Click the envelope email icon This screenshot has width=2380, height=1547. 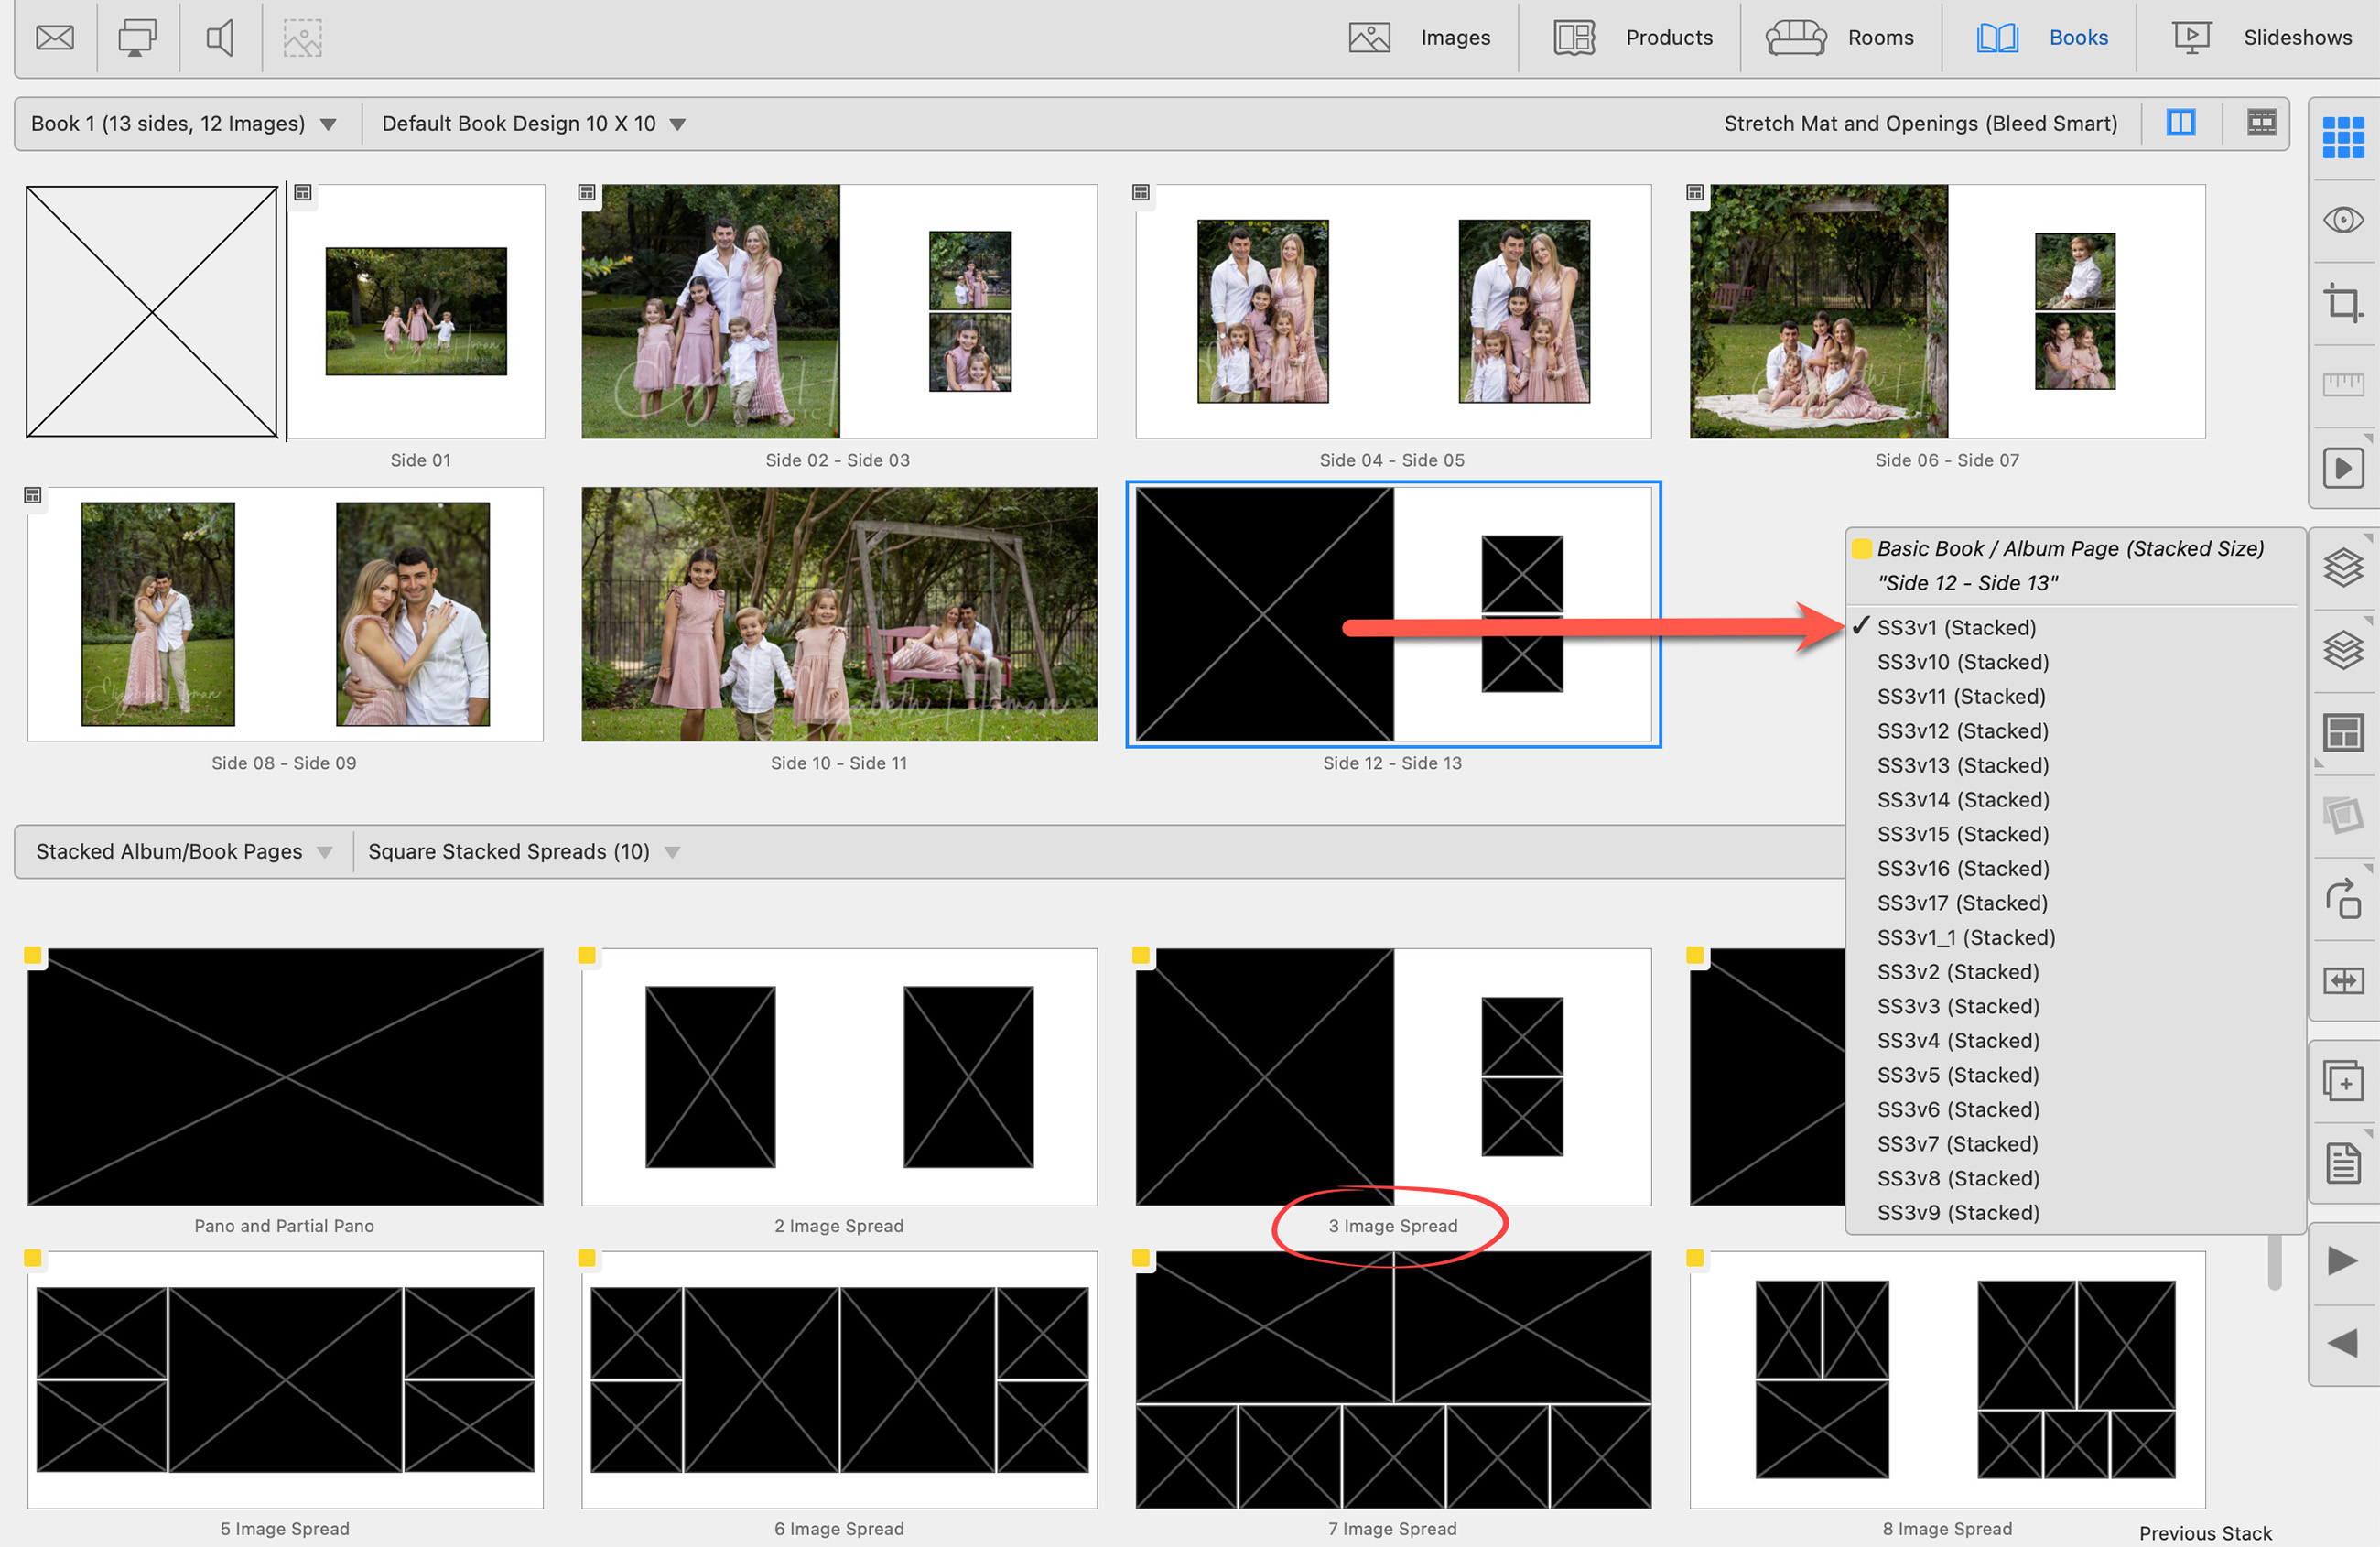click(55, 38)
